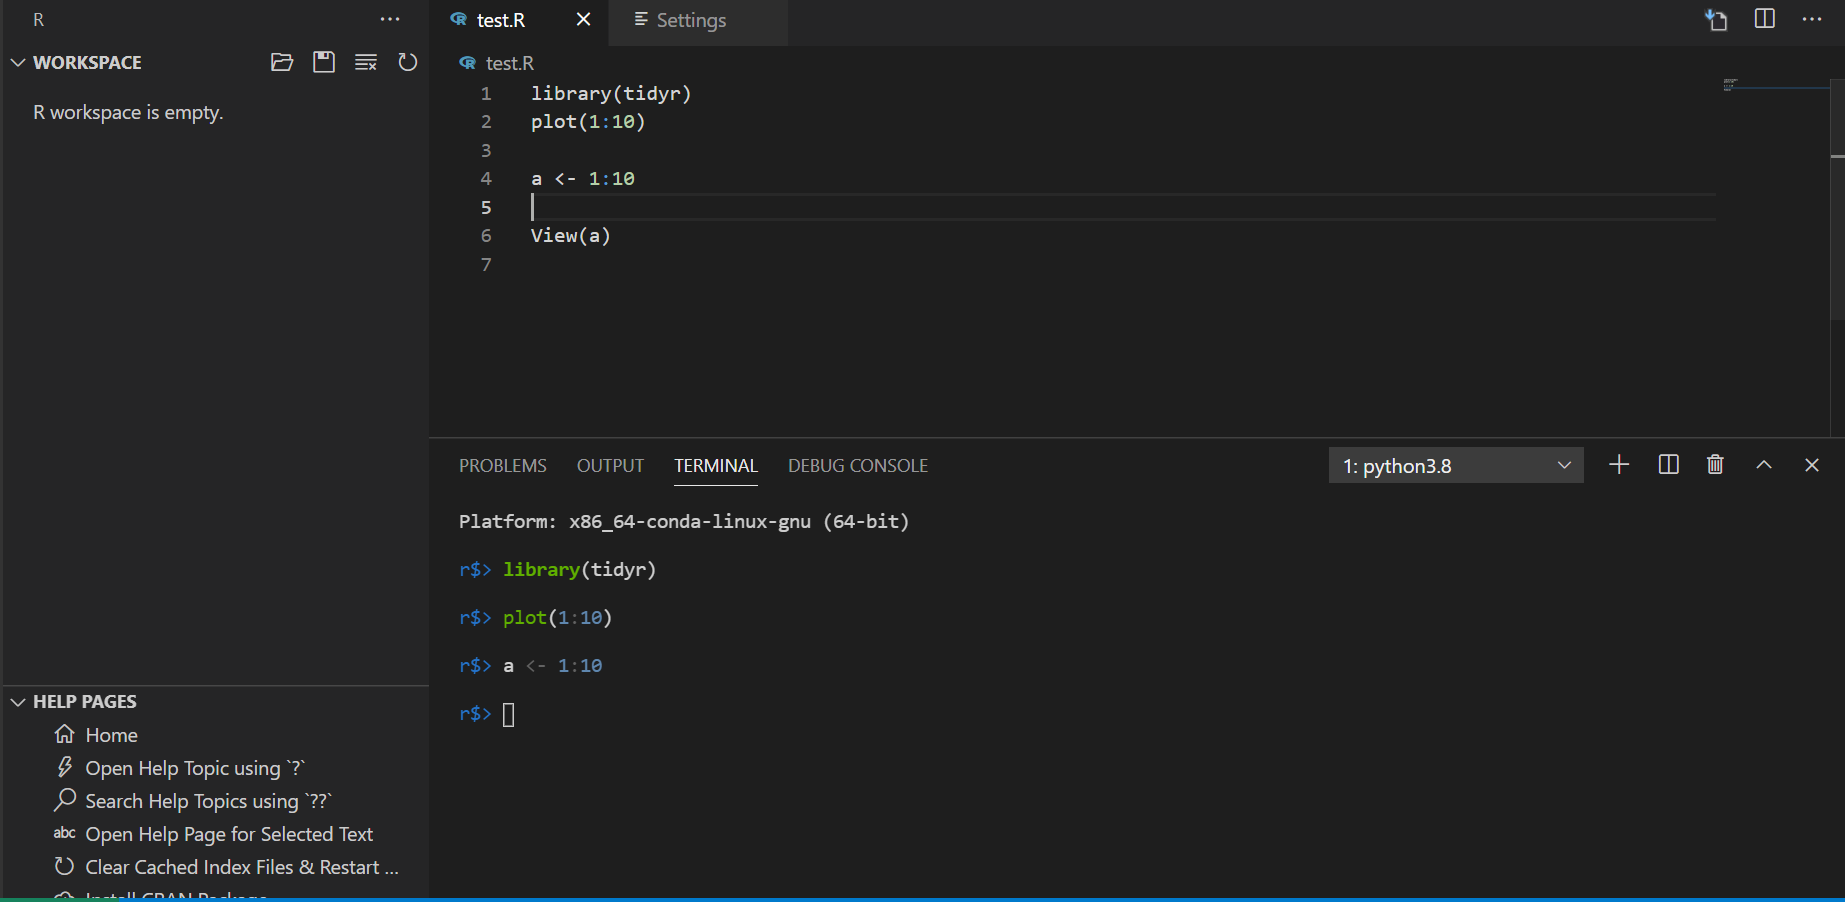This screenshot has height=902, width=1845.
Task: Open the terminal selector dropdown python3.8
Action: pyautogui.click(x=1456, y=465)
